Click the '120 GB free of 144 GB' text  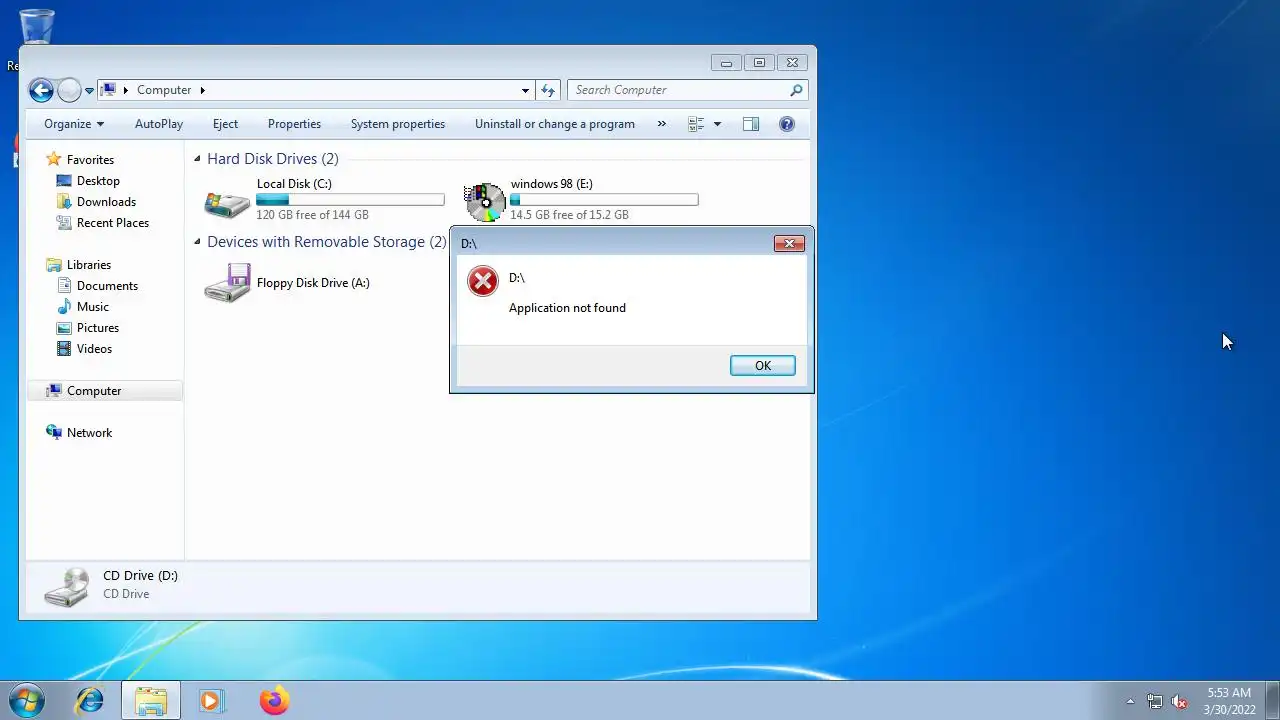click(x=312, y=215)
